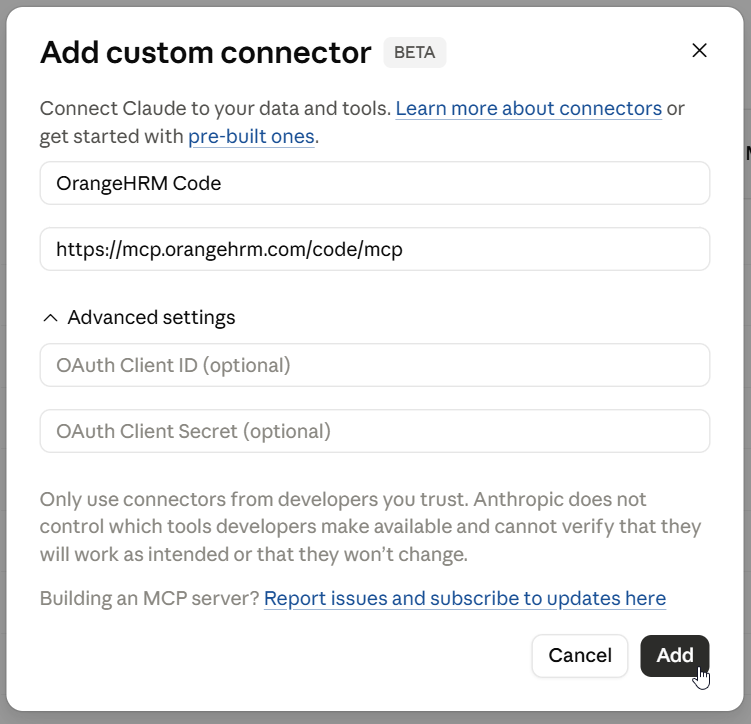This screenshot has width=751, height=724.
Task: Open the Learn more about connectors link
Action: (528, 109)
